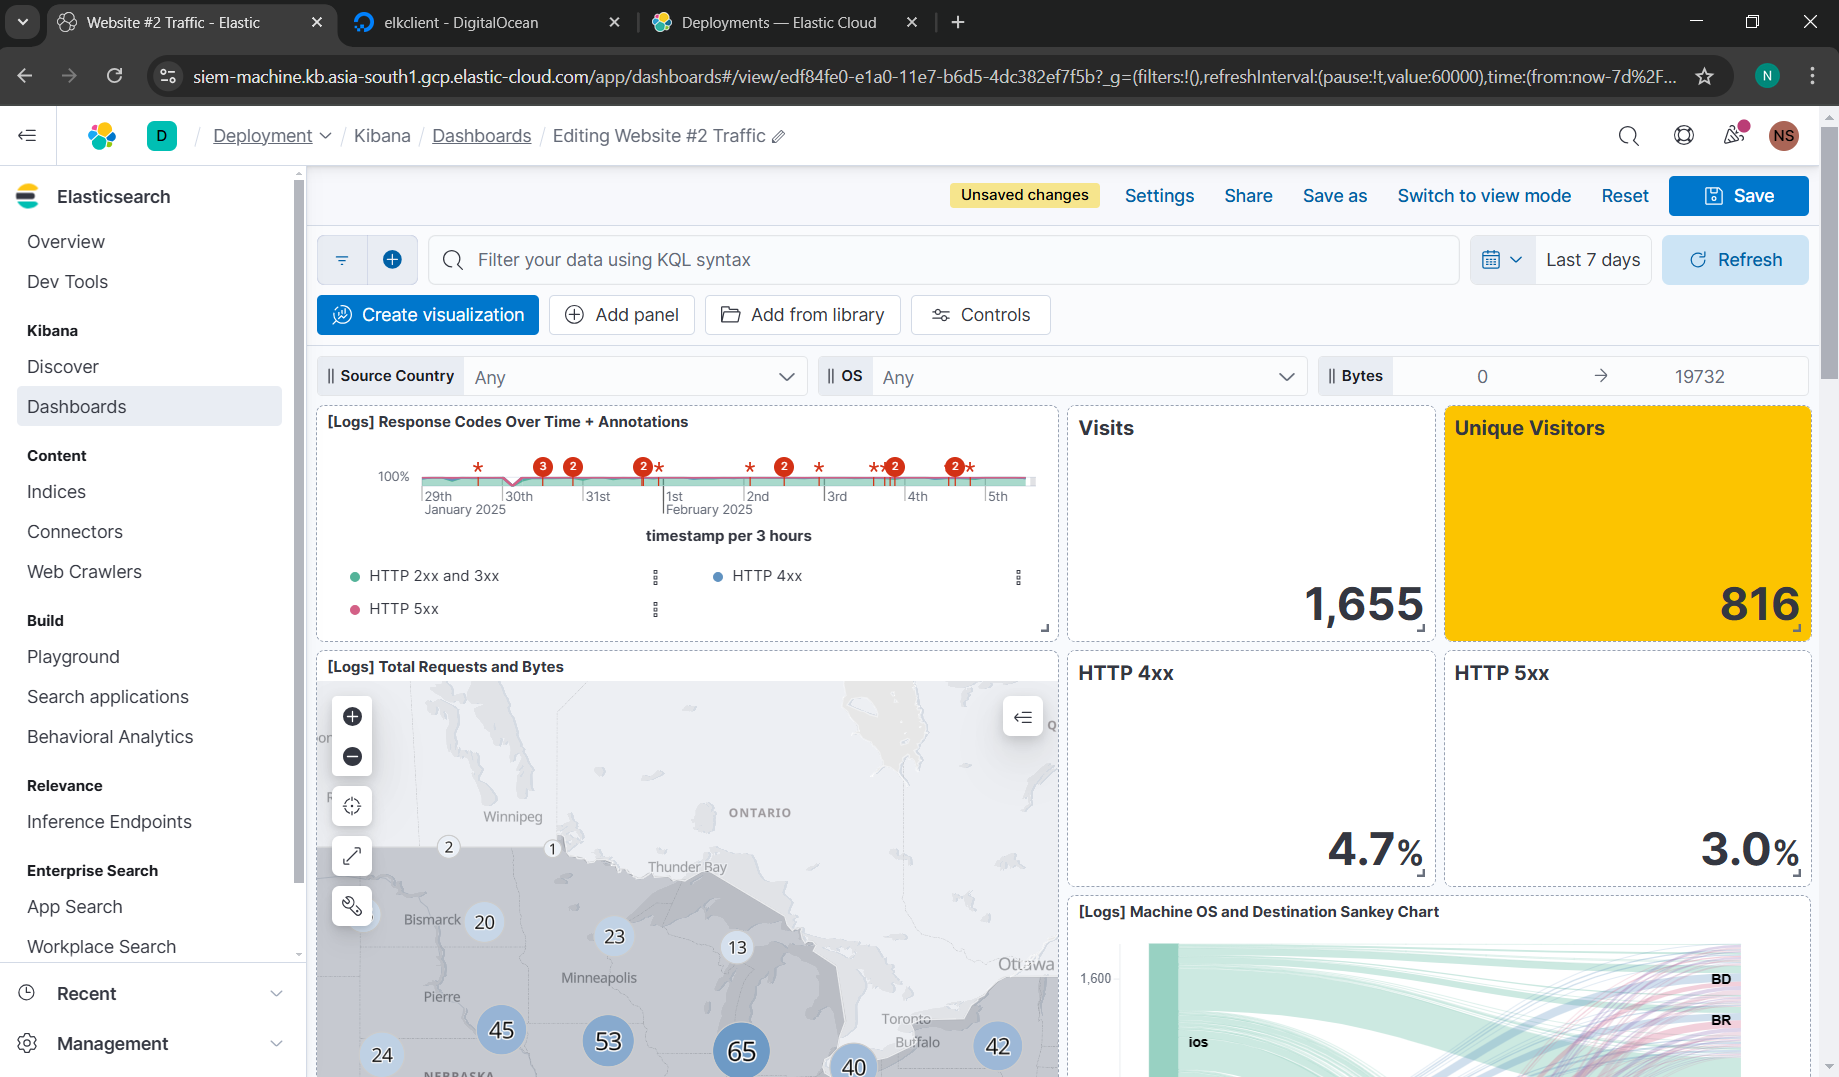Zoom out on the map
The height and width of the screenshot is (1077, 1839).
(x=352, y=756)
